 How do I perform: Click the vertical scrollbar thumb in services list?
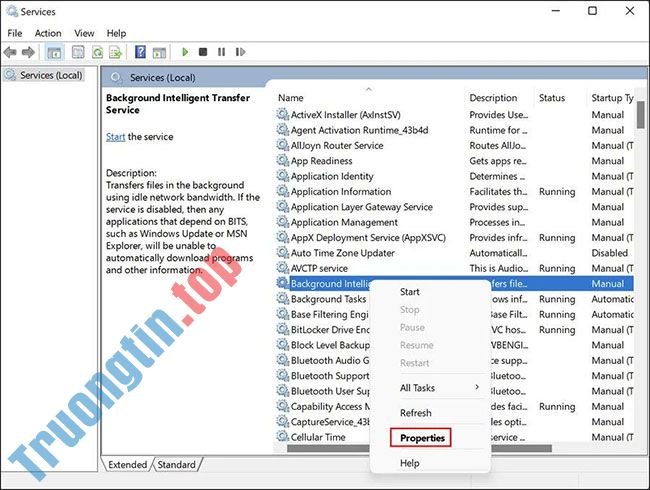coord(641,115)
